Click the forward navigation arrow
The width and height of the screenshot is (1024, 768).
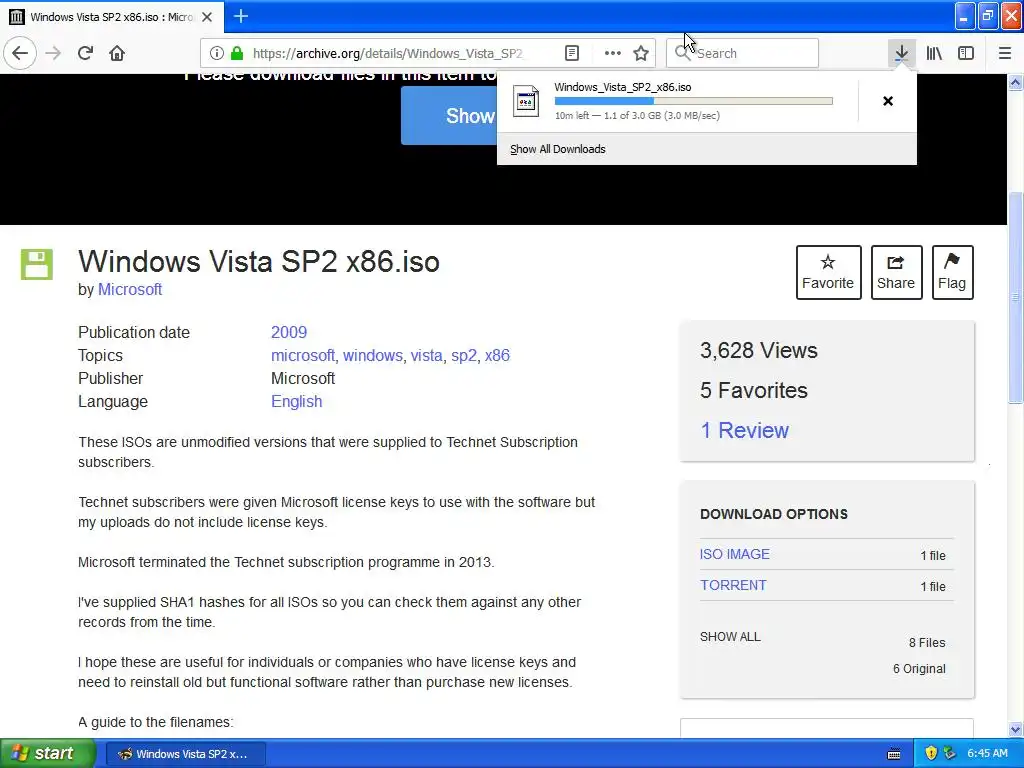point(53,53)
